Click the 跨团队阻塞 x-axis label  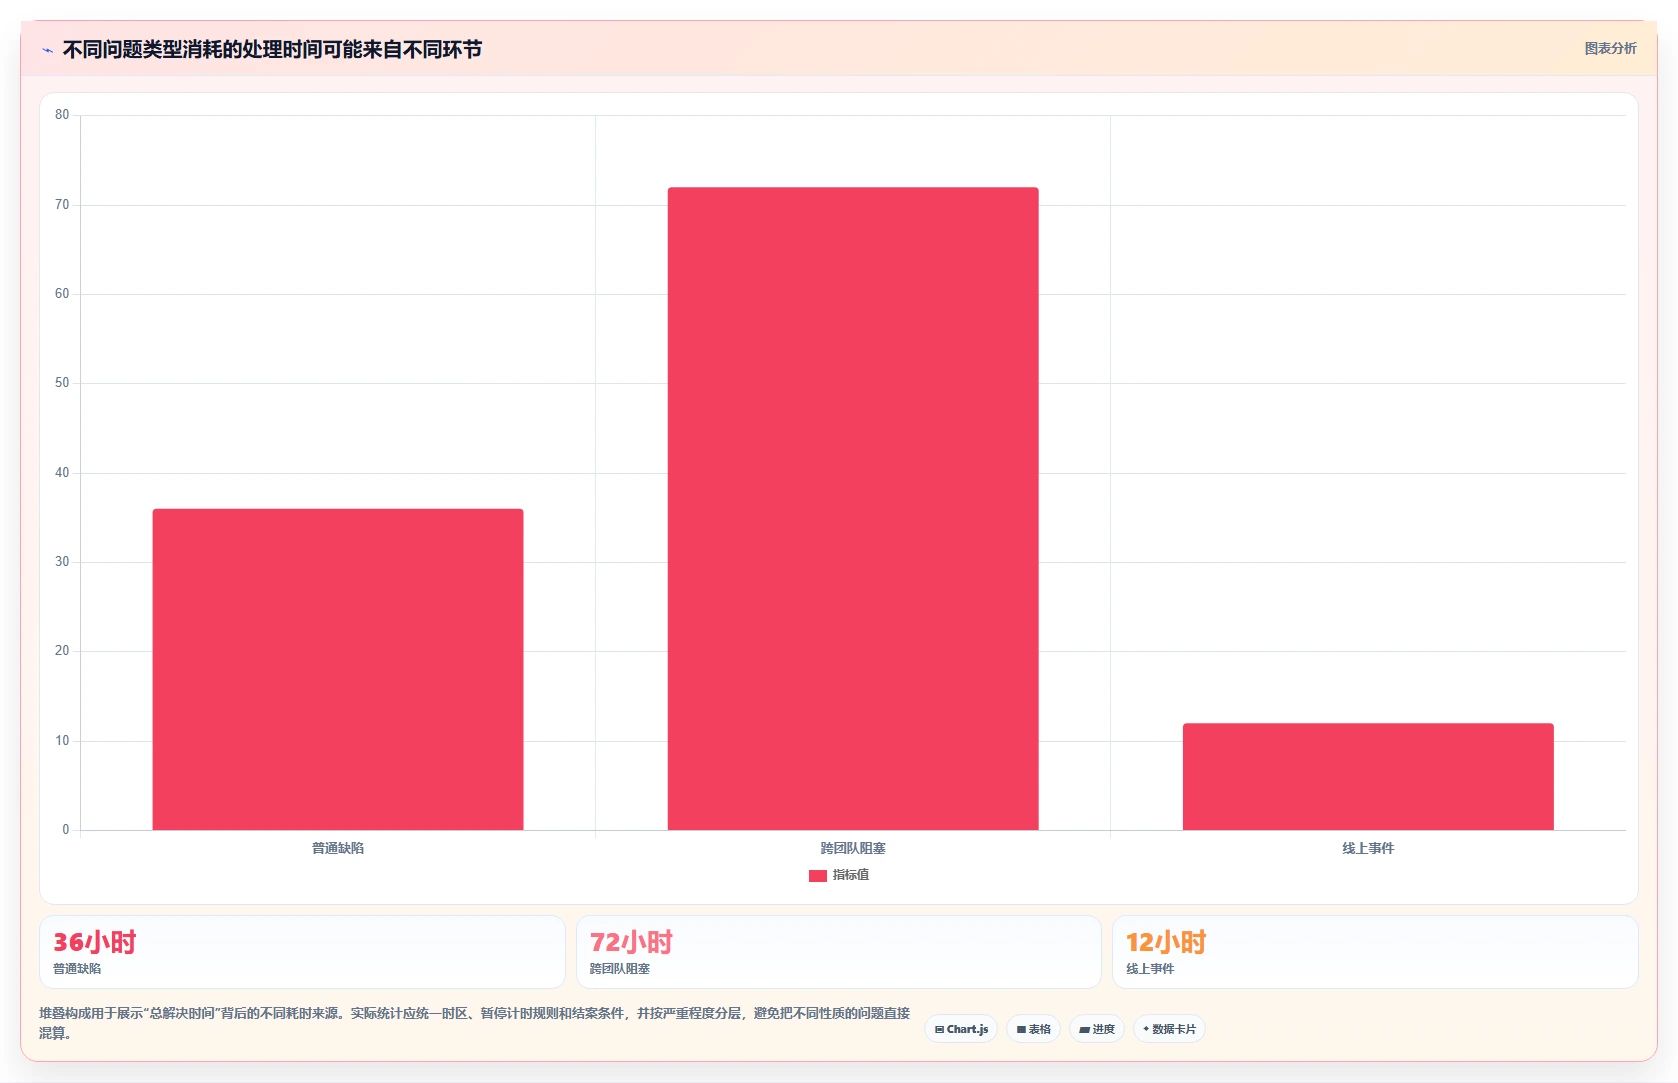(x=853, y=848)
